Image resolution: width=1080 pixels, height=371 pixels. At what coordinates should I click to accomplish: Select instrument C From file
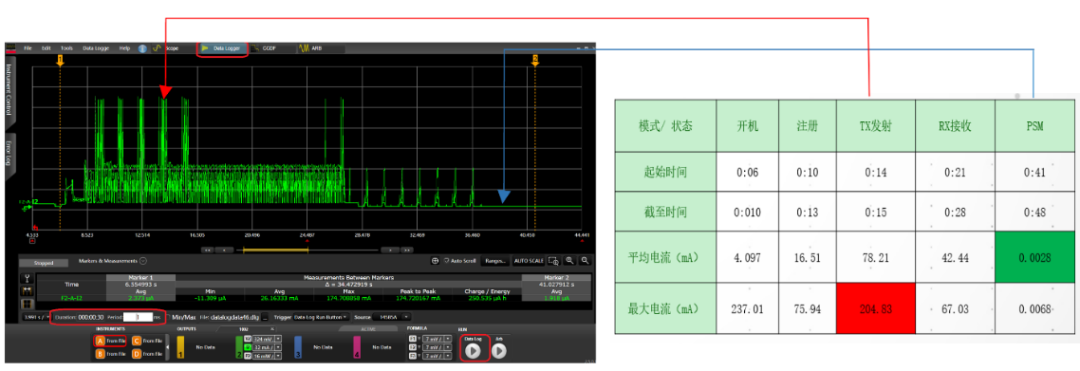coord(147,341)
